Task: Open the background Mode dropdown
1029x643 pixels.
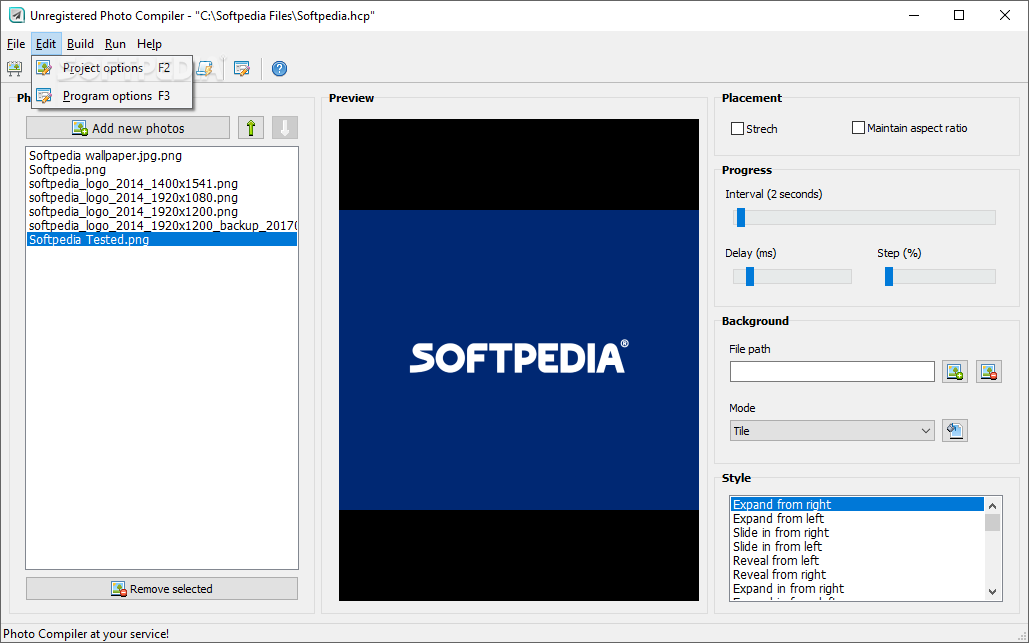Action: 832,430
